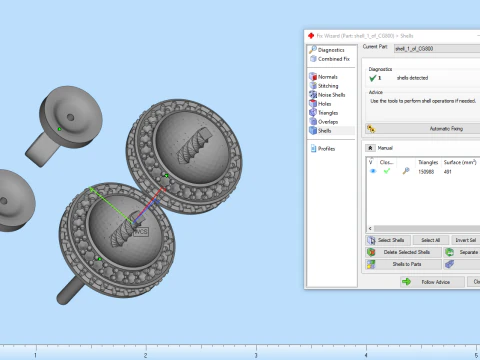
Task: Click the shell row magnifier icon
Action: coord(406,171)
